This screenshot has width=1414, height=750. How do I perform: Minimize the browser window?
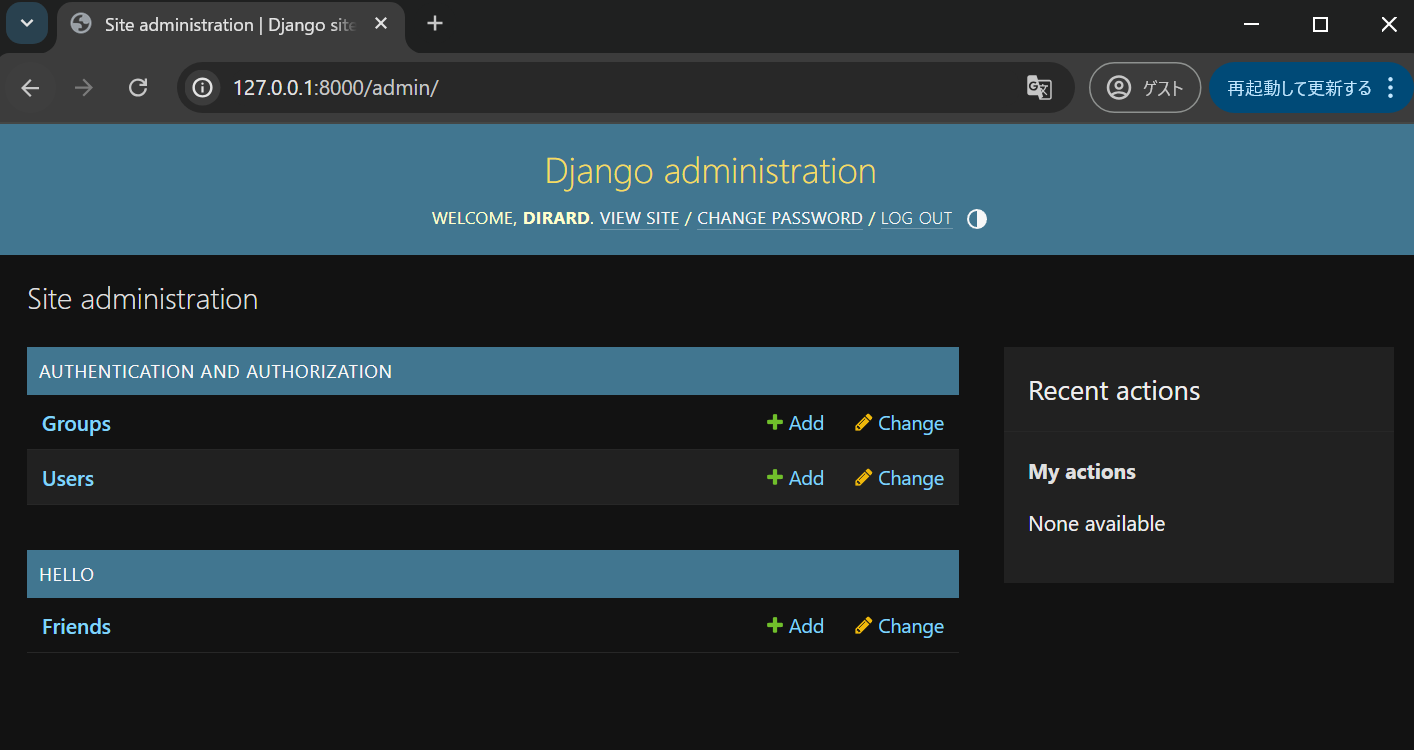[1251, 25]
